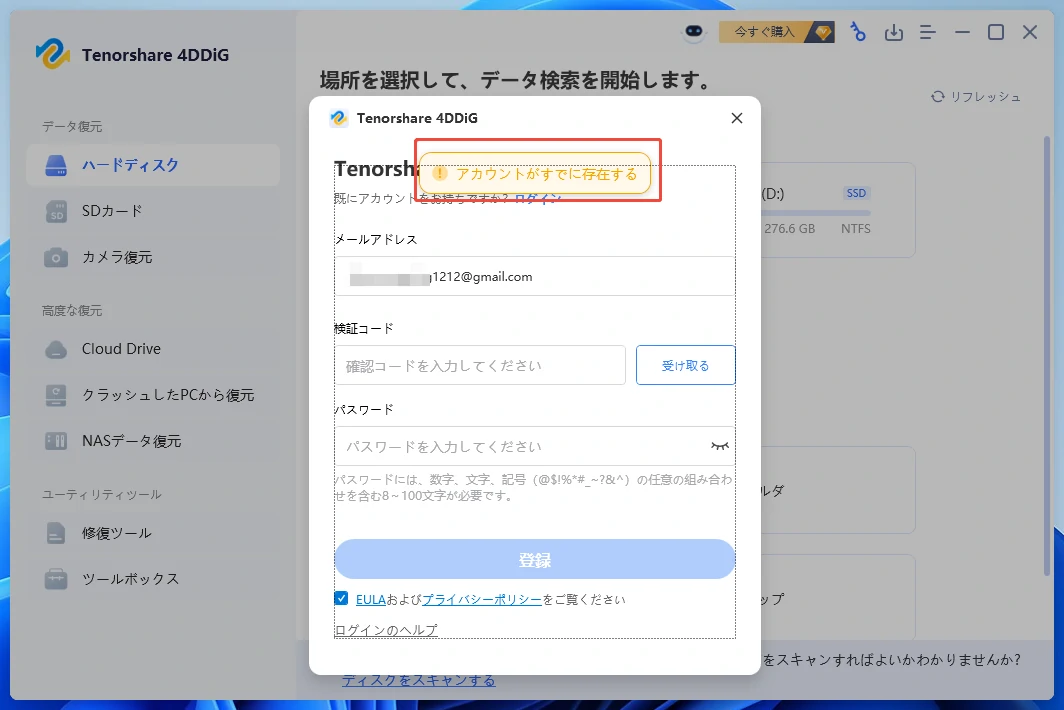Open the EULA link
The height and width of the screenshot is (710, 1064).
[370, 599]
